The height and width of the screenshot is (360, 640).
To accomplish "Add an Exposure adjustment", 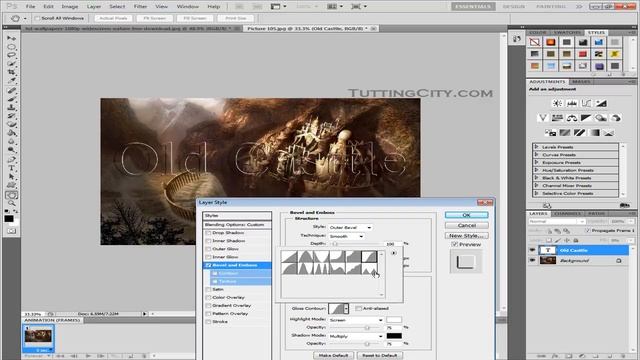I will click(x=601, y=103).
